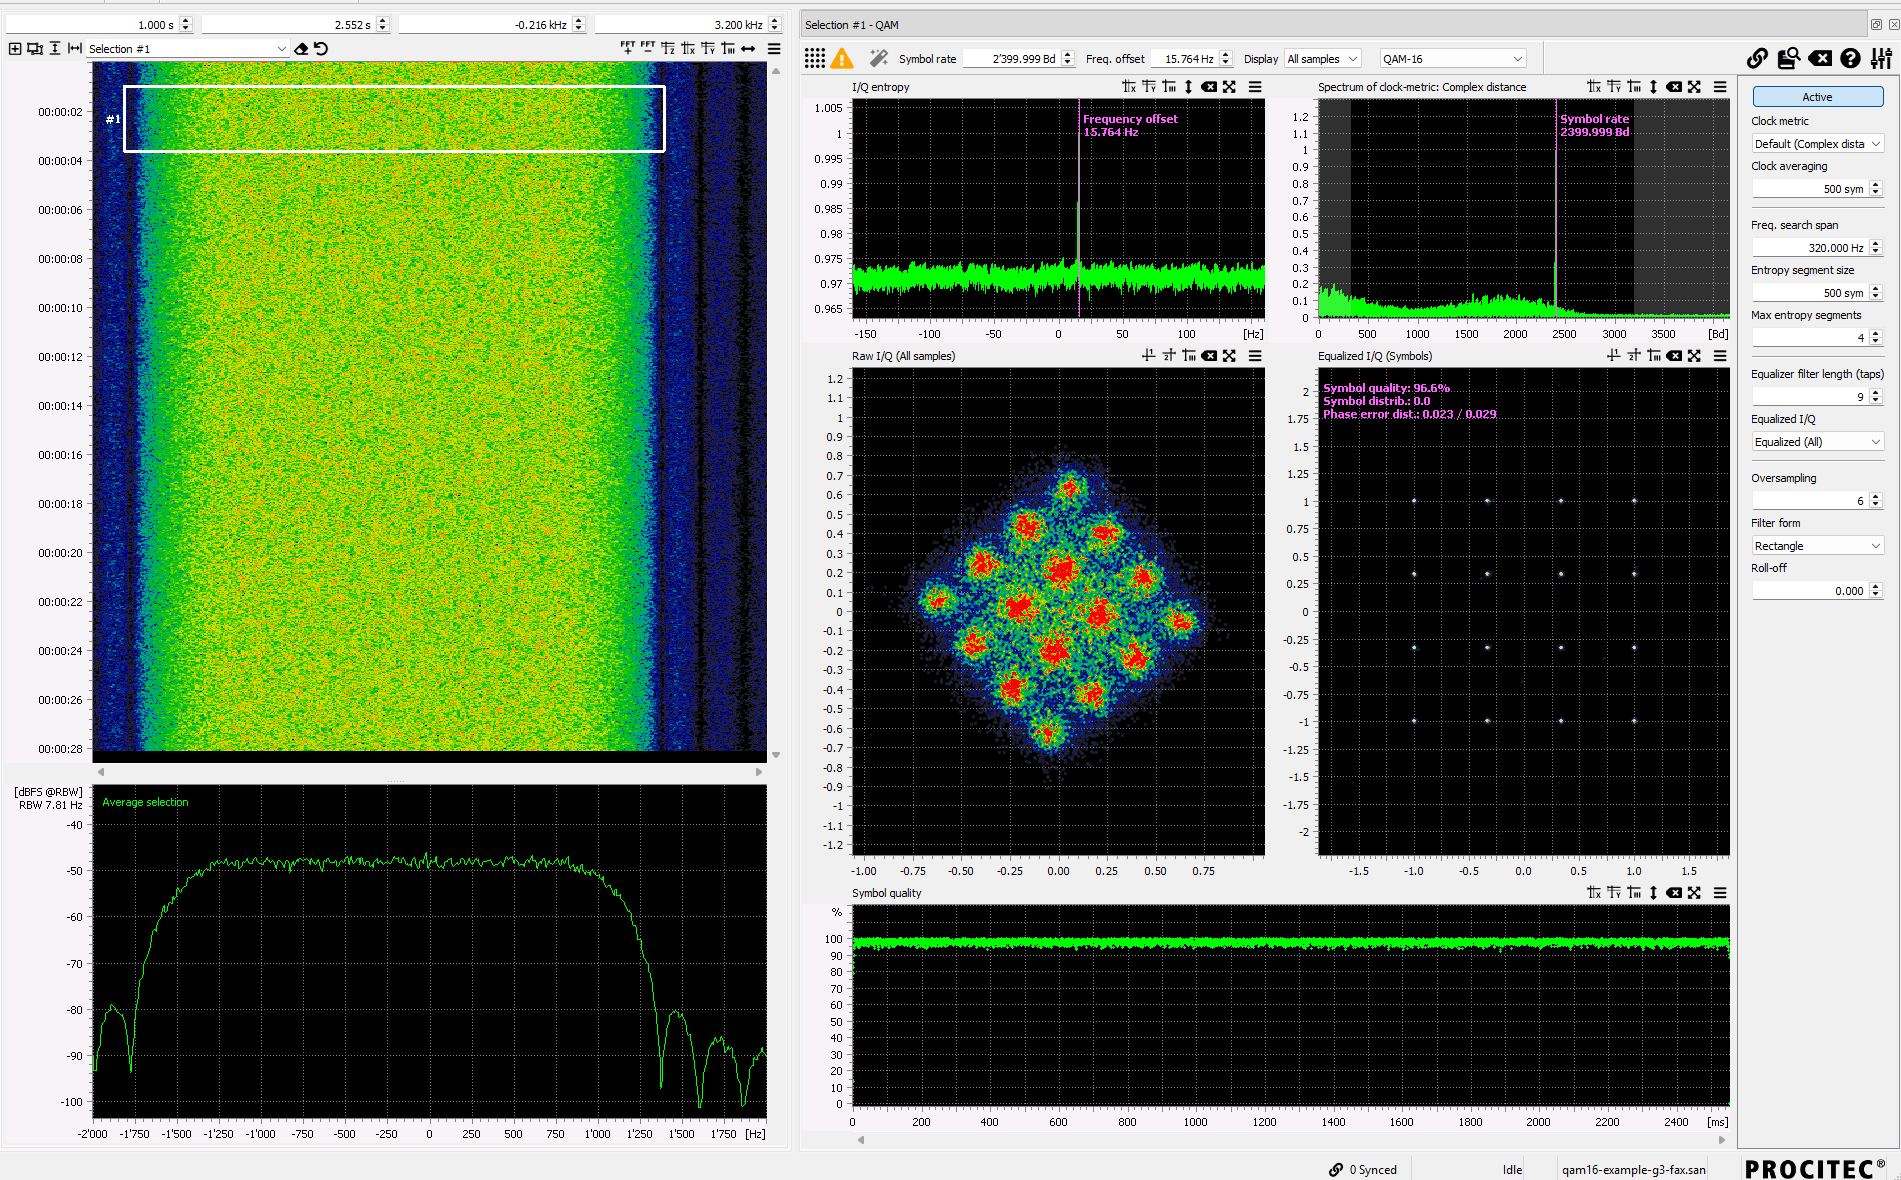Rescale Y axis of Symbol quality plot

click(1613, 892)
